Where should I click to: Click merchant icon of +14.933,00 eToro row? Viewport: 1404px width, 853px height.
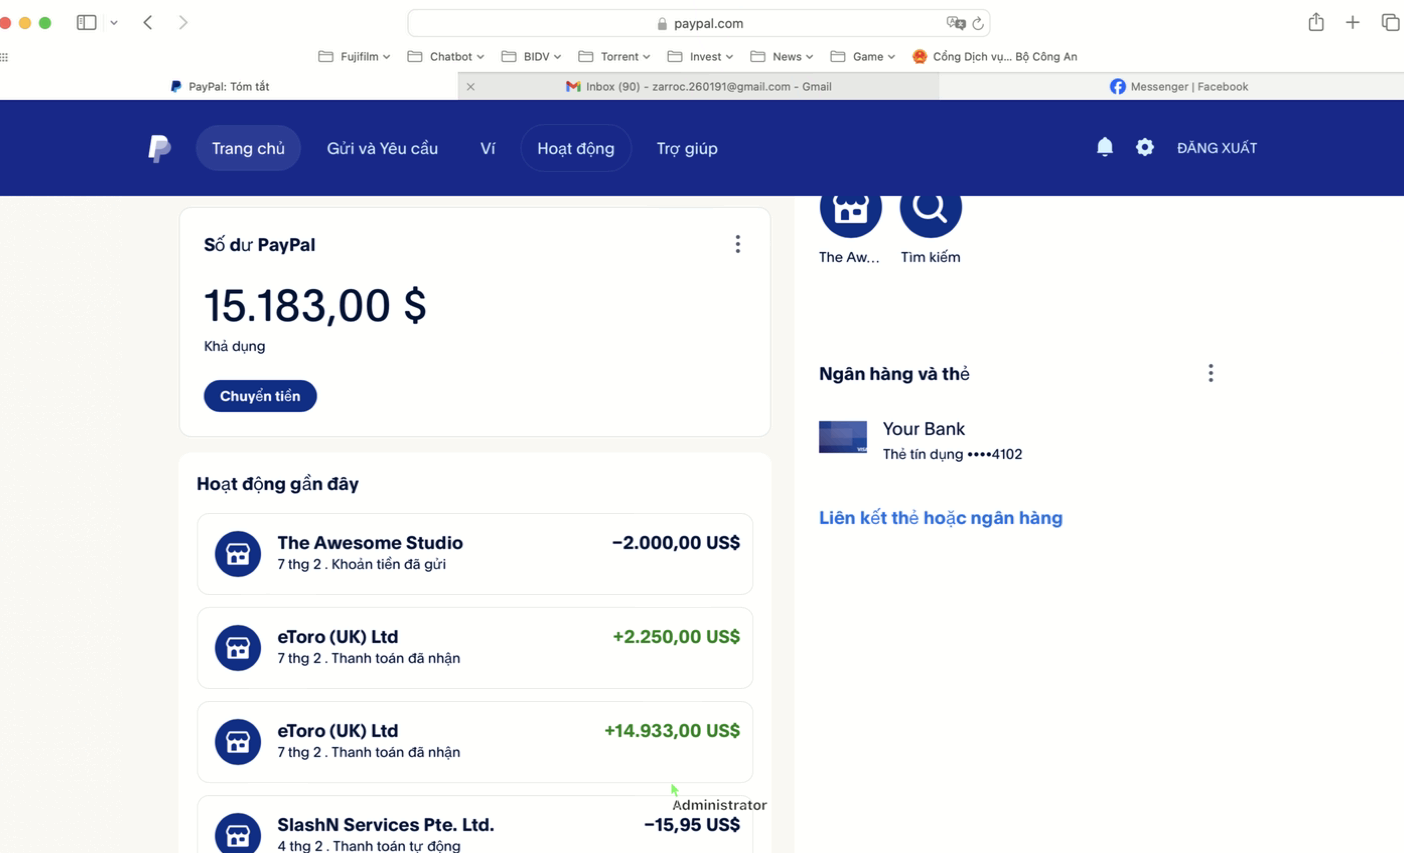[x=238, y=742]
